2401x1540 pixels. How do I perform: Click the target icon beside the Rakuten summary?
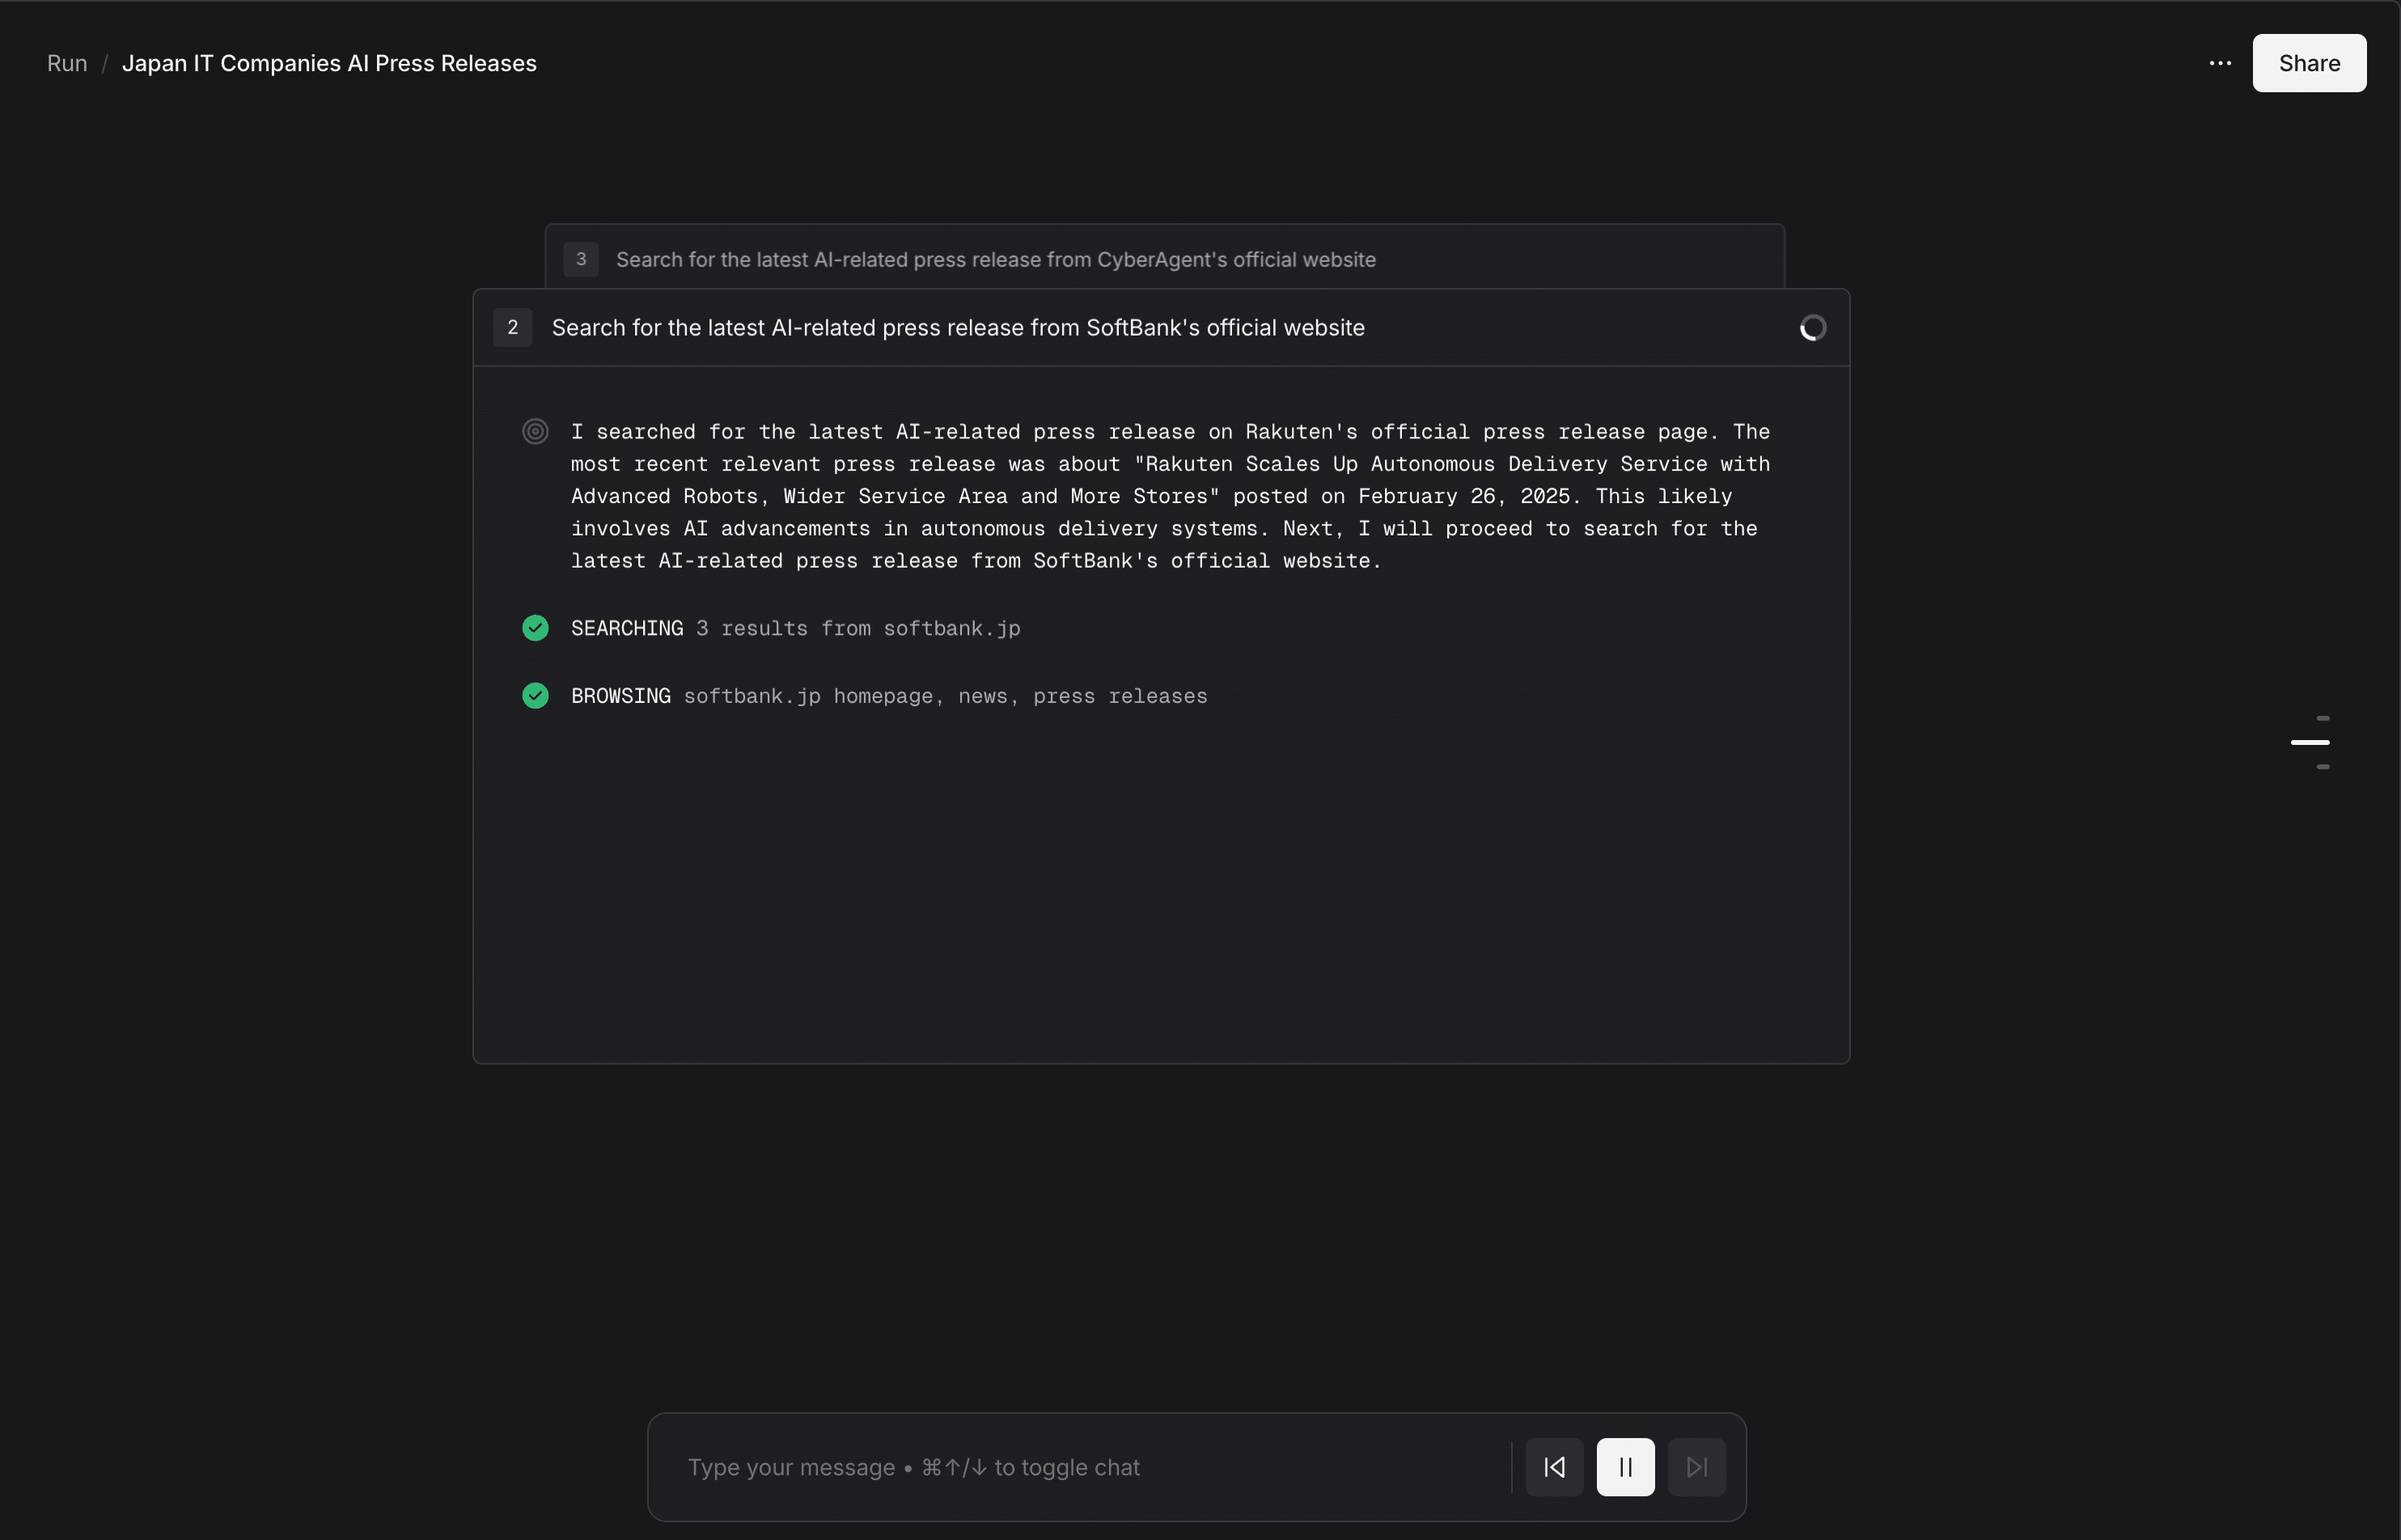coord(535,432)
